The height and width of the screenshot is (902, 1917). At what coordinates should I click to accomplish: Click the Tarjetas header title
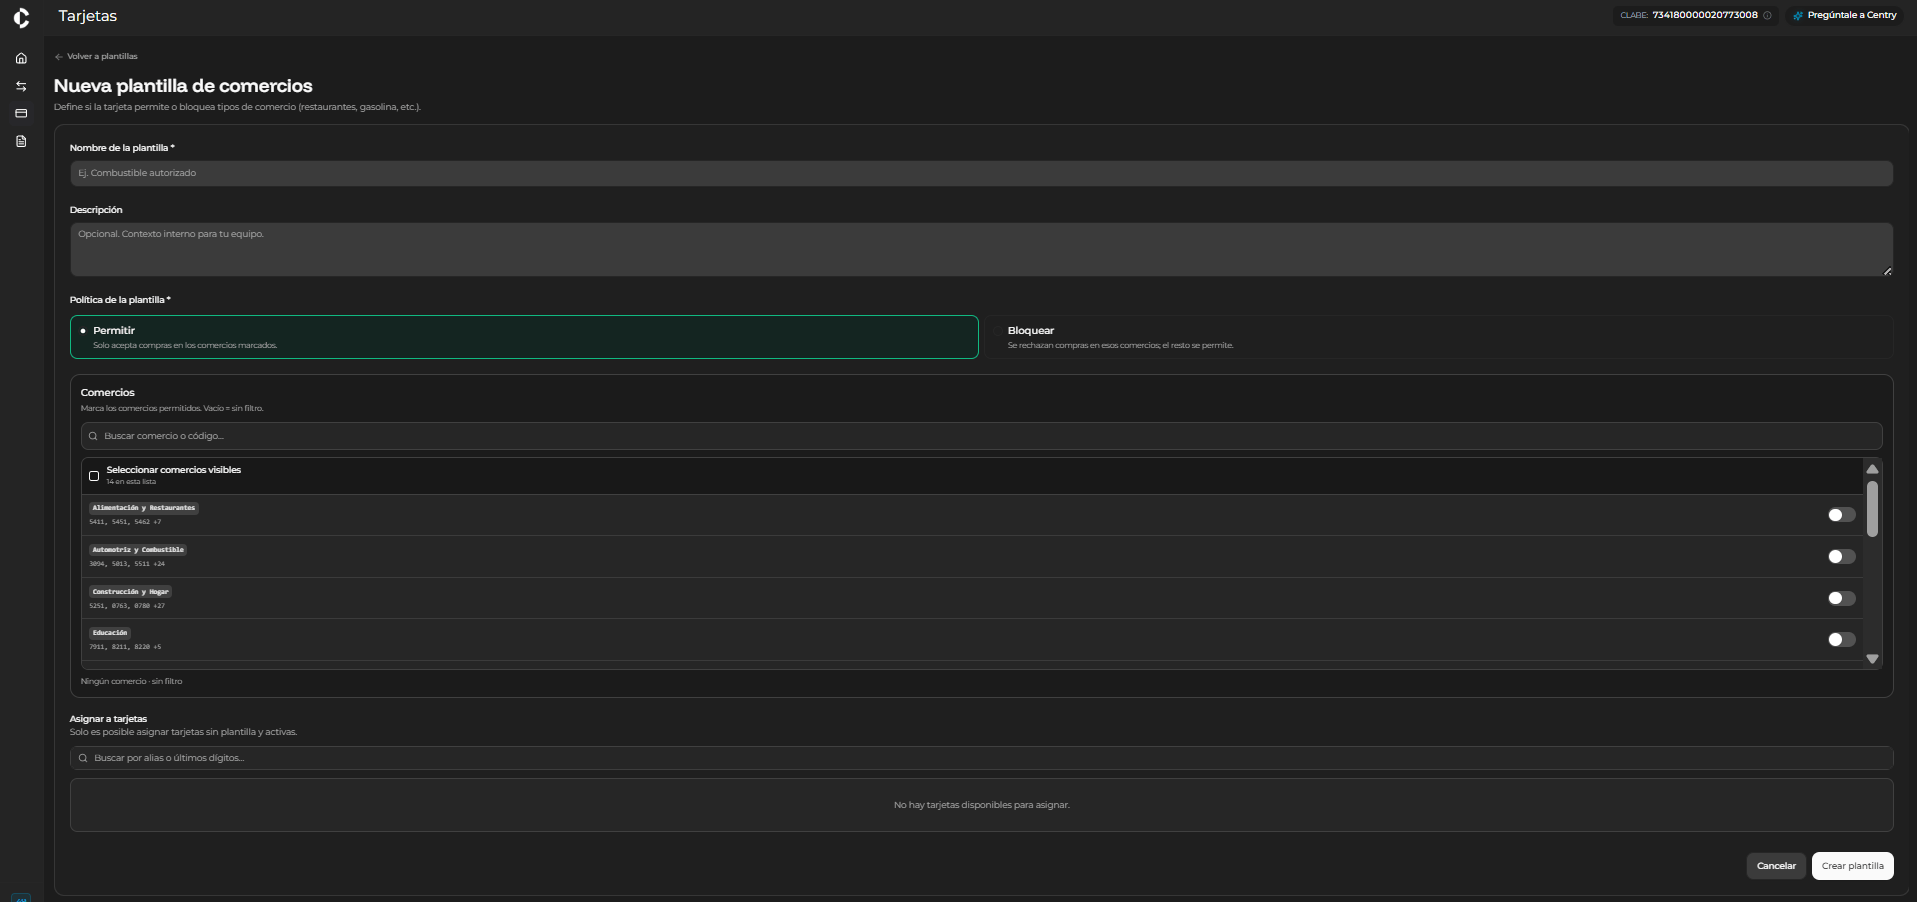pos(88,16)
